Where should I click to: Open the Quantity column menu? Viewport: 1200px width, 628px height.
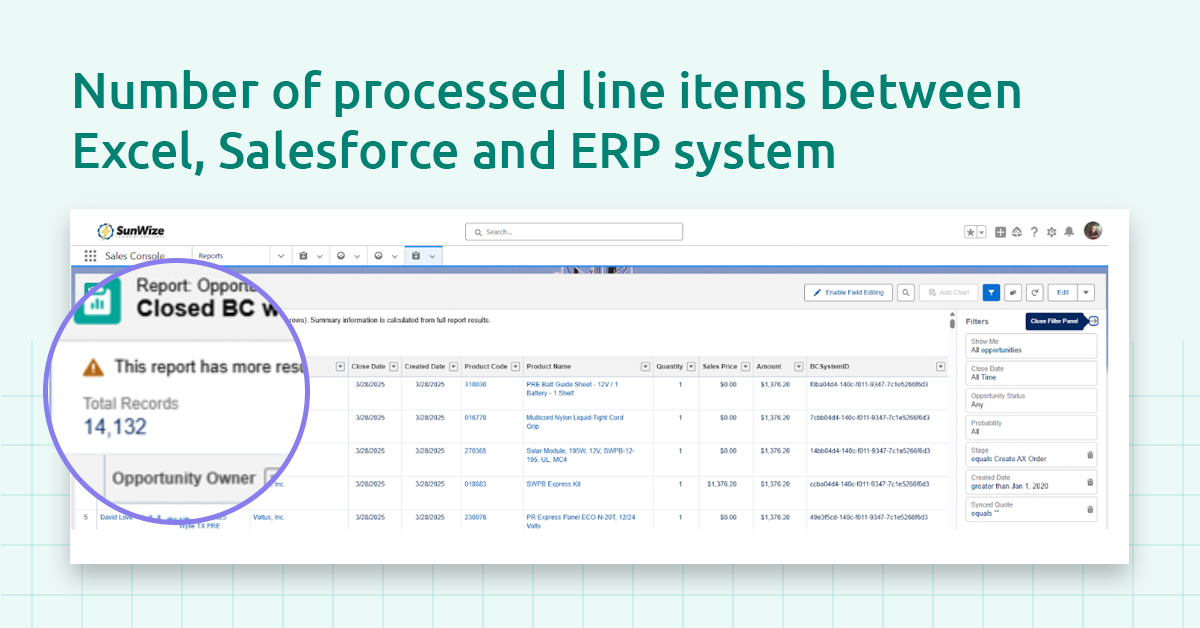point(691,367)
